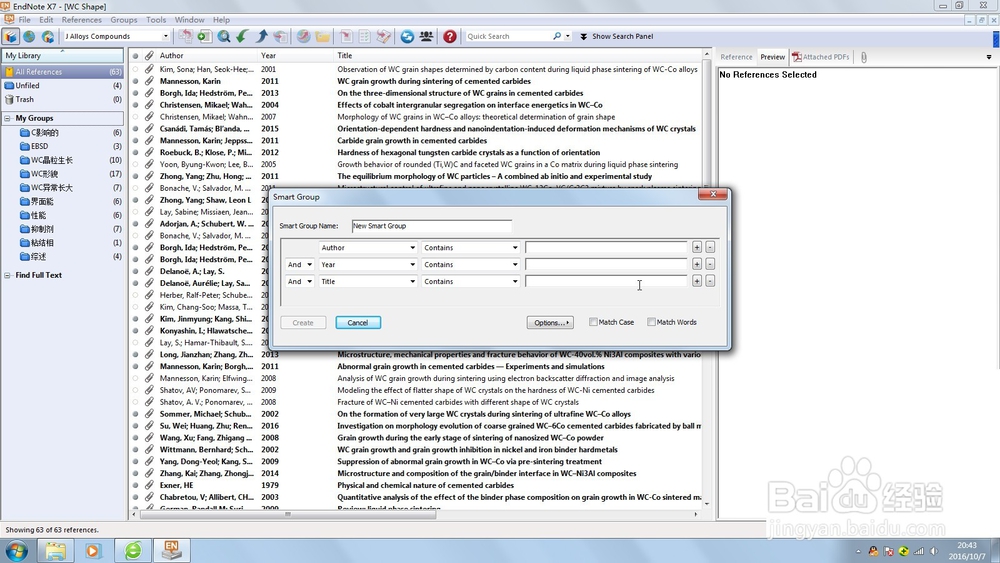
Task: Enable the Match Case checkbox
Action: click(593, 322)
